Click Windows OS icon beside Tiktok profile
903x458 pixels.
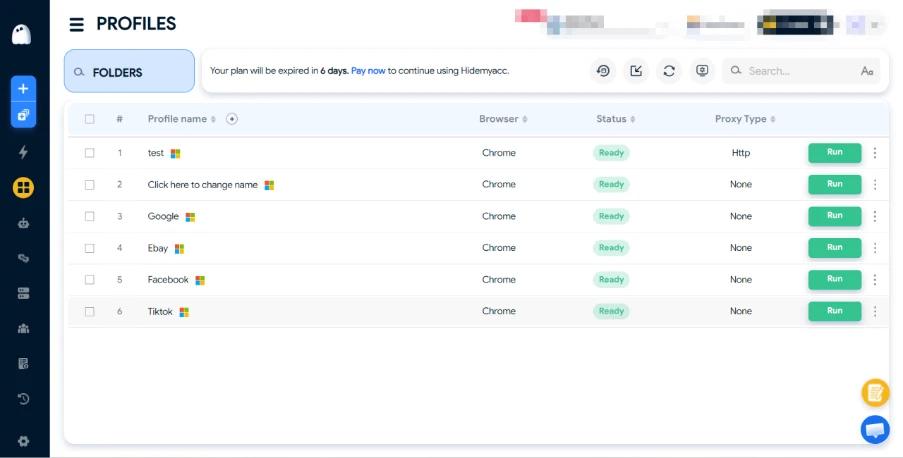[184, 312]
